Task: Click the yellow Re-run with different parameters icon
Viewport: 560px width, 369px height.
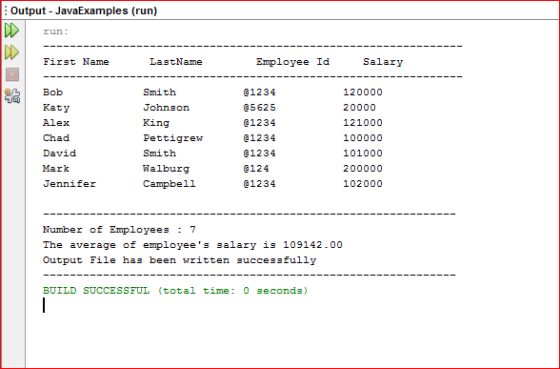Action: pos(12,52)
